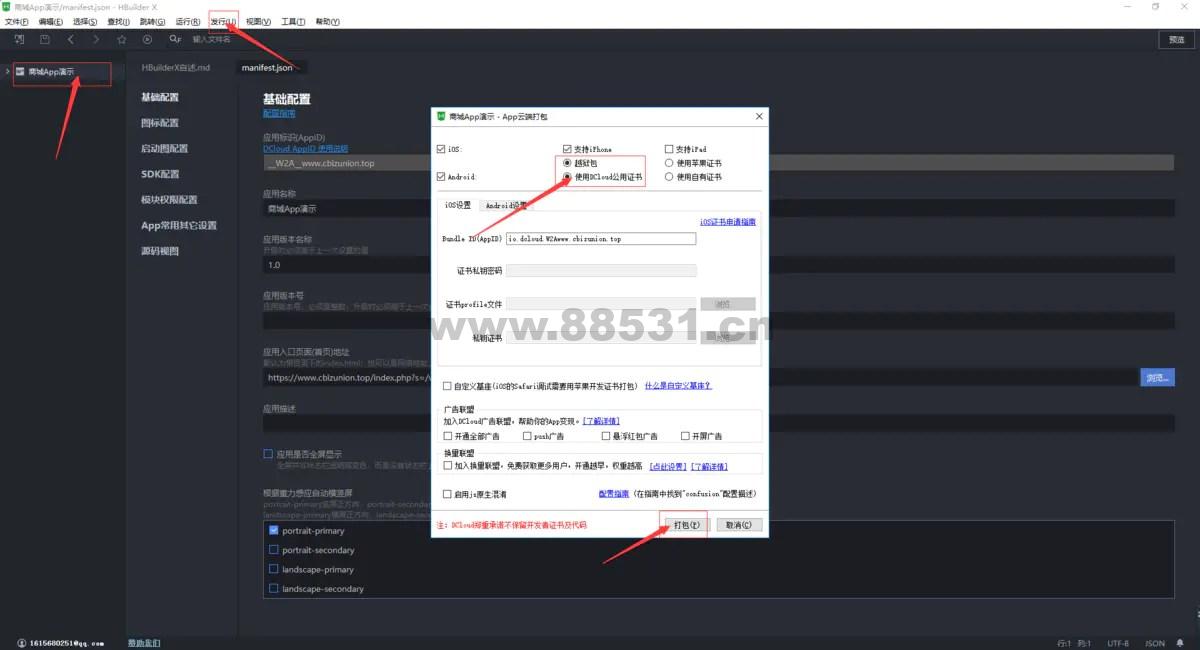The image size is (1200, 650).
Task: Open the 跳转(G) menu
Action: 153,21
